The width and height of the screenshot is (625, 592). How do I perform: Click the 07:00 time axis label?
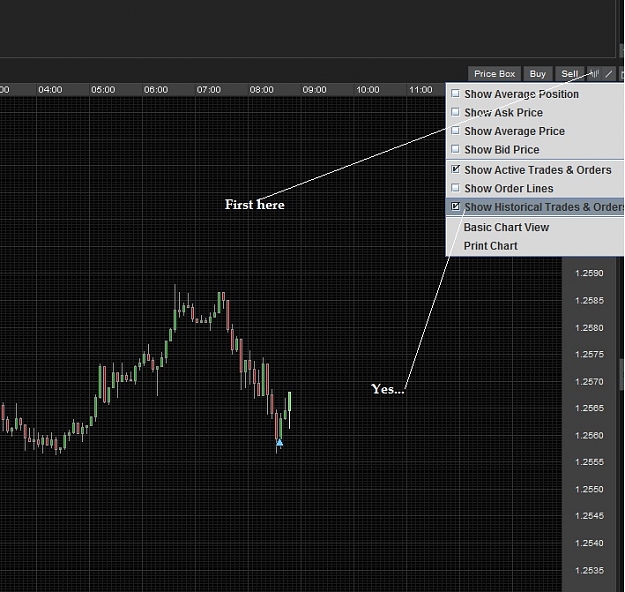tap(208, 90)
